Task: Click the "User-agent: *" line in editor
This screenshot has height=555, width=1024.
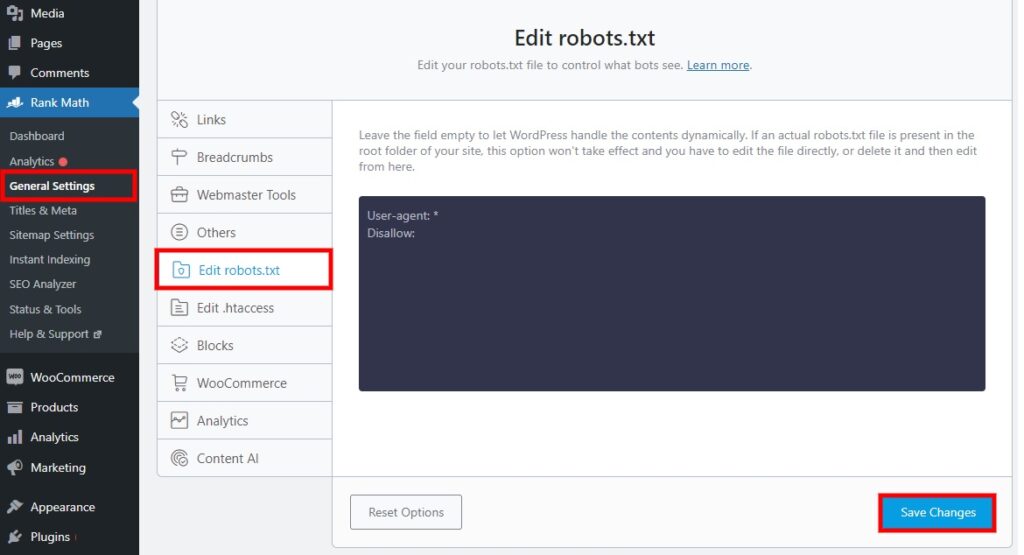Action: click(x=402, y=215)
